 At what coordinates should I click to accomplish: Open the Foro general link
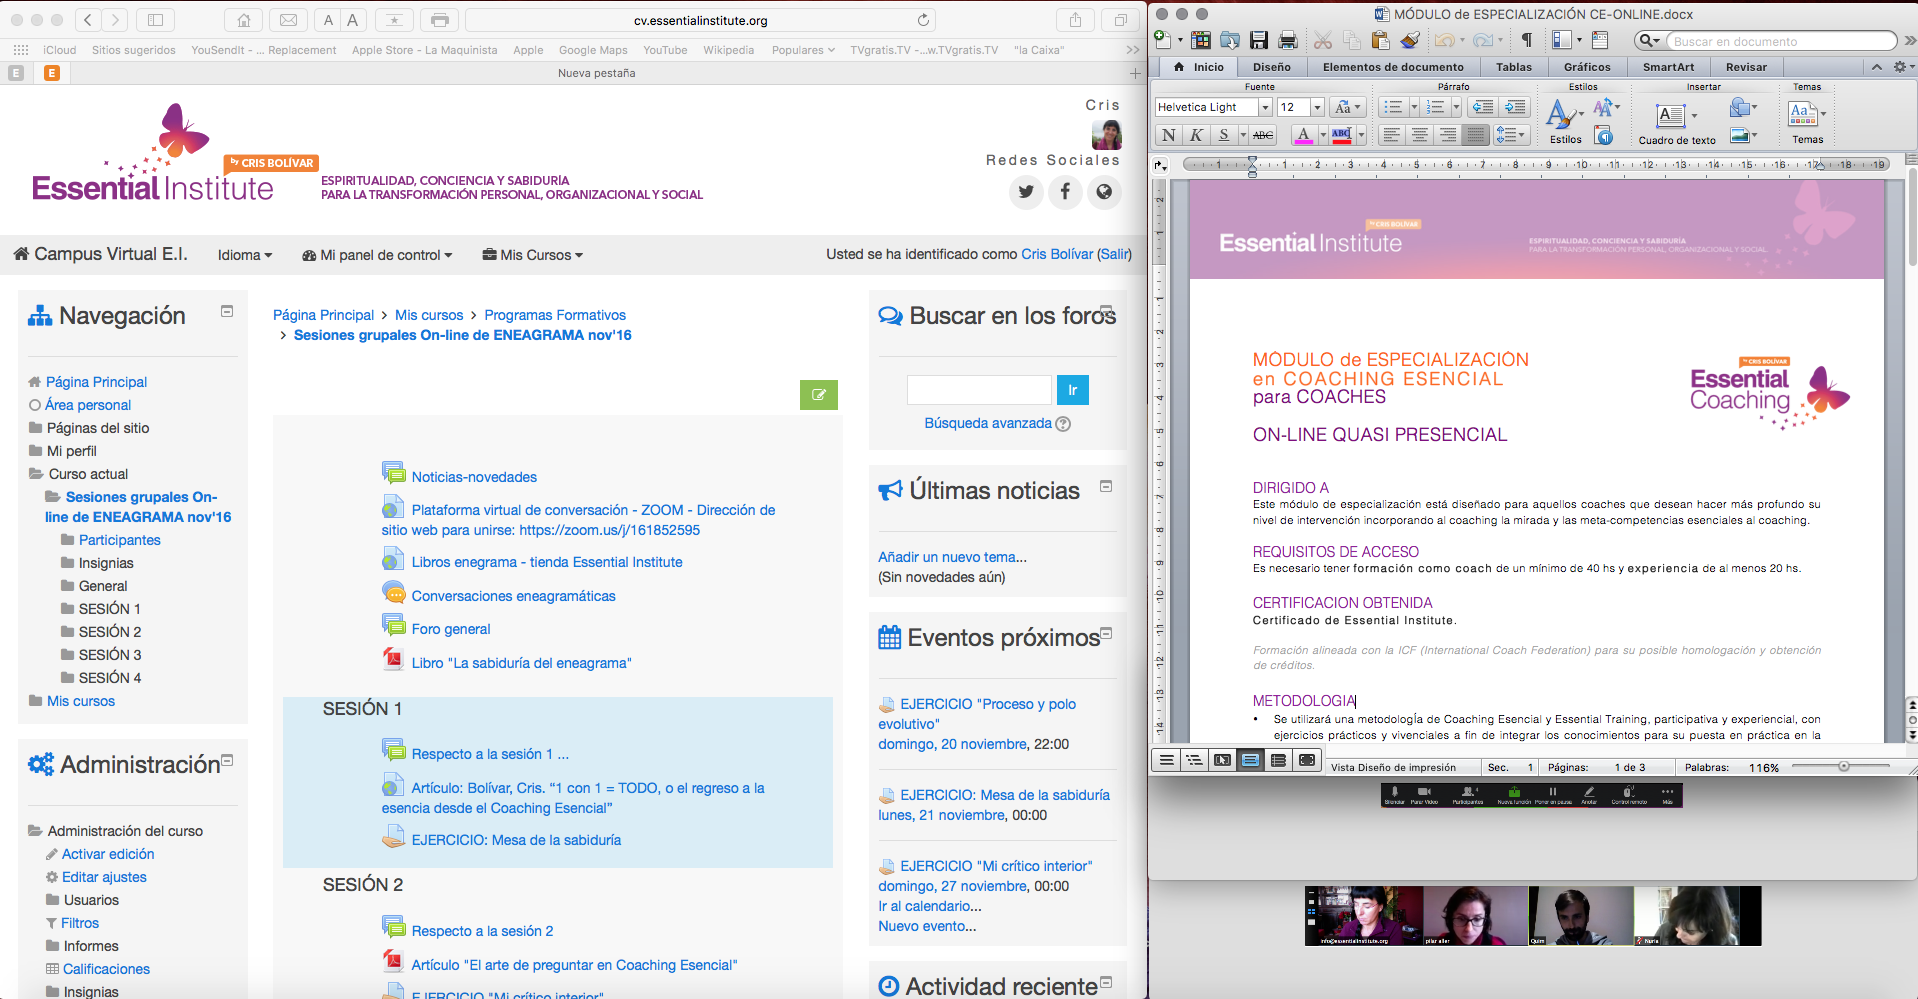click(x=451, y=629)
